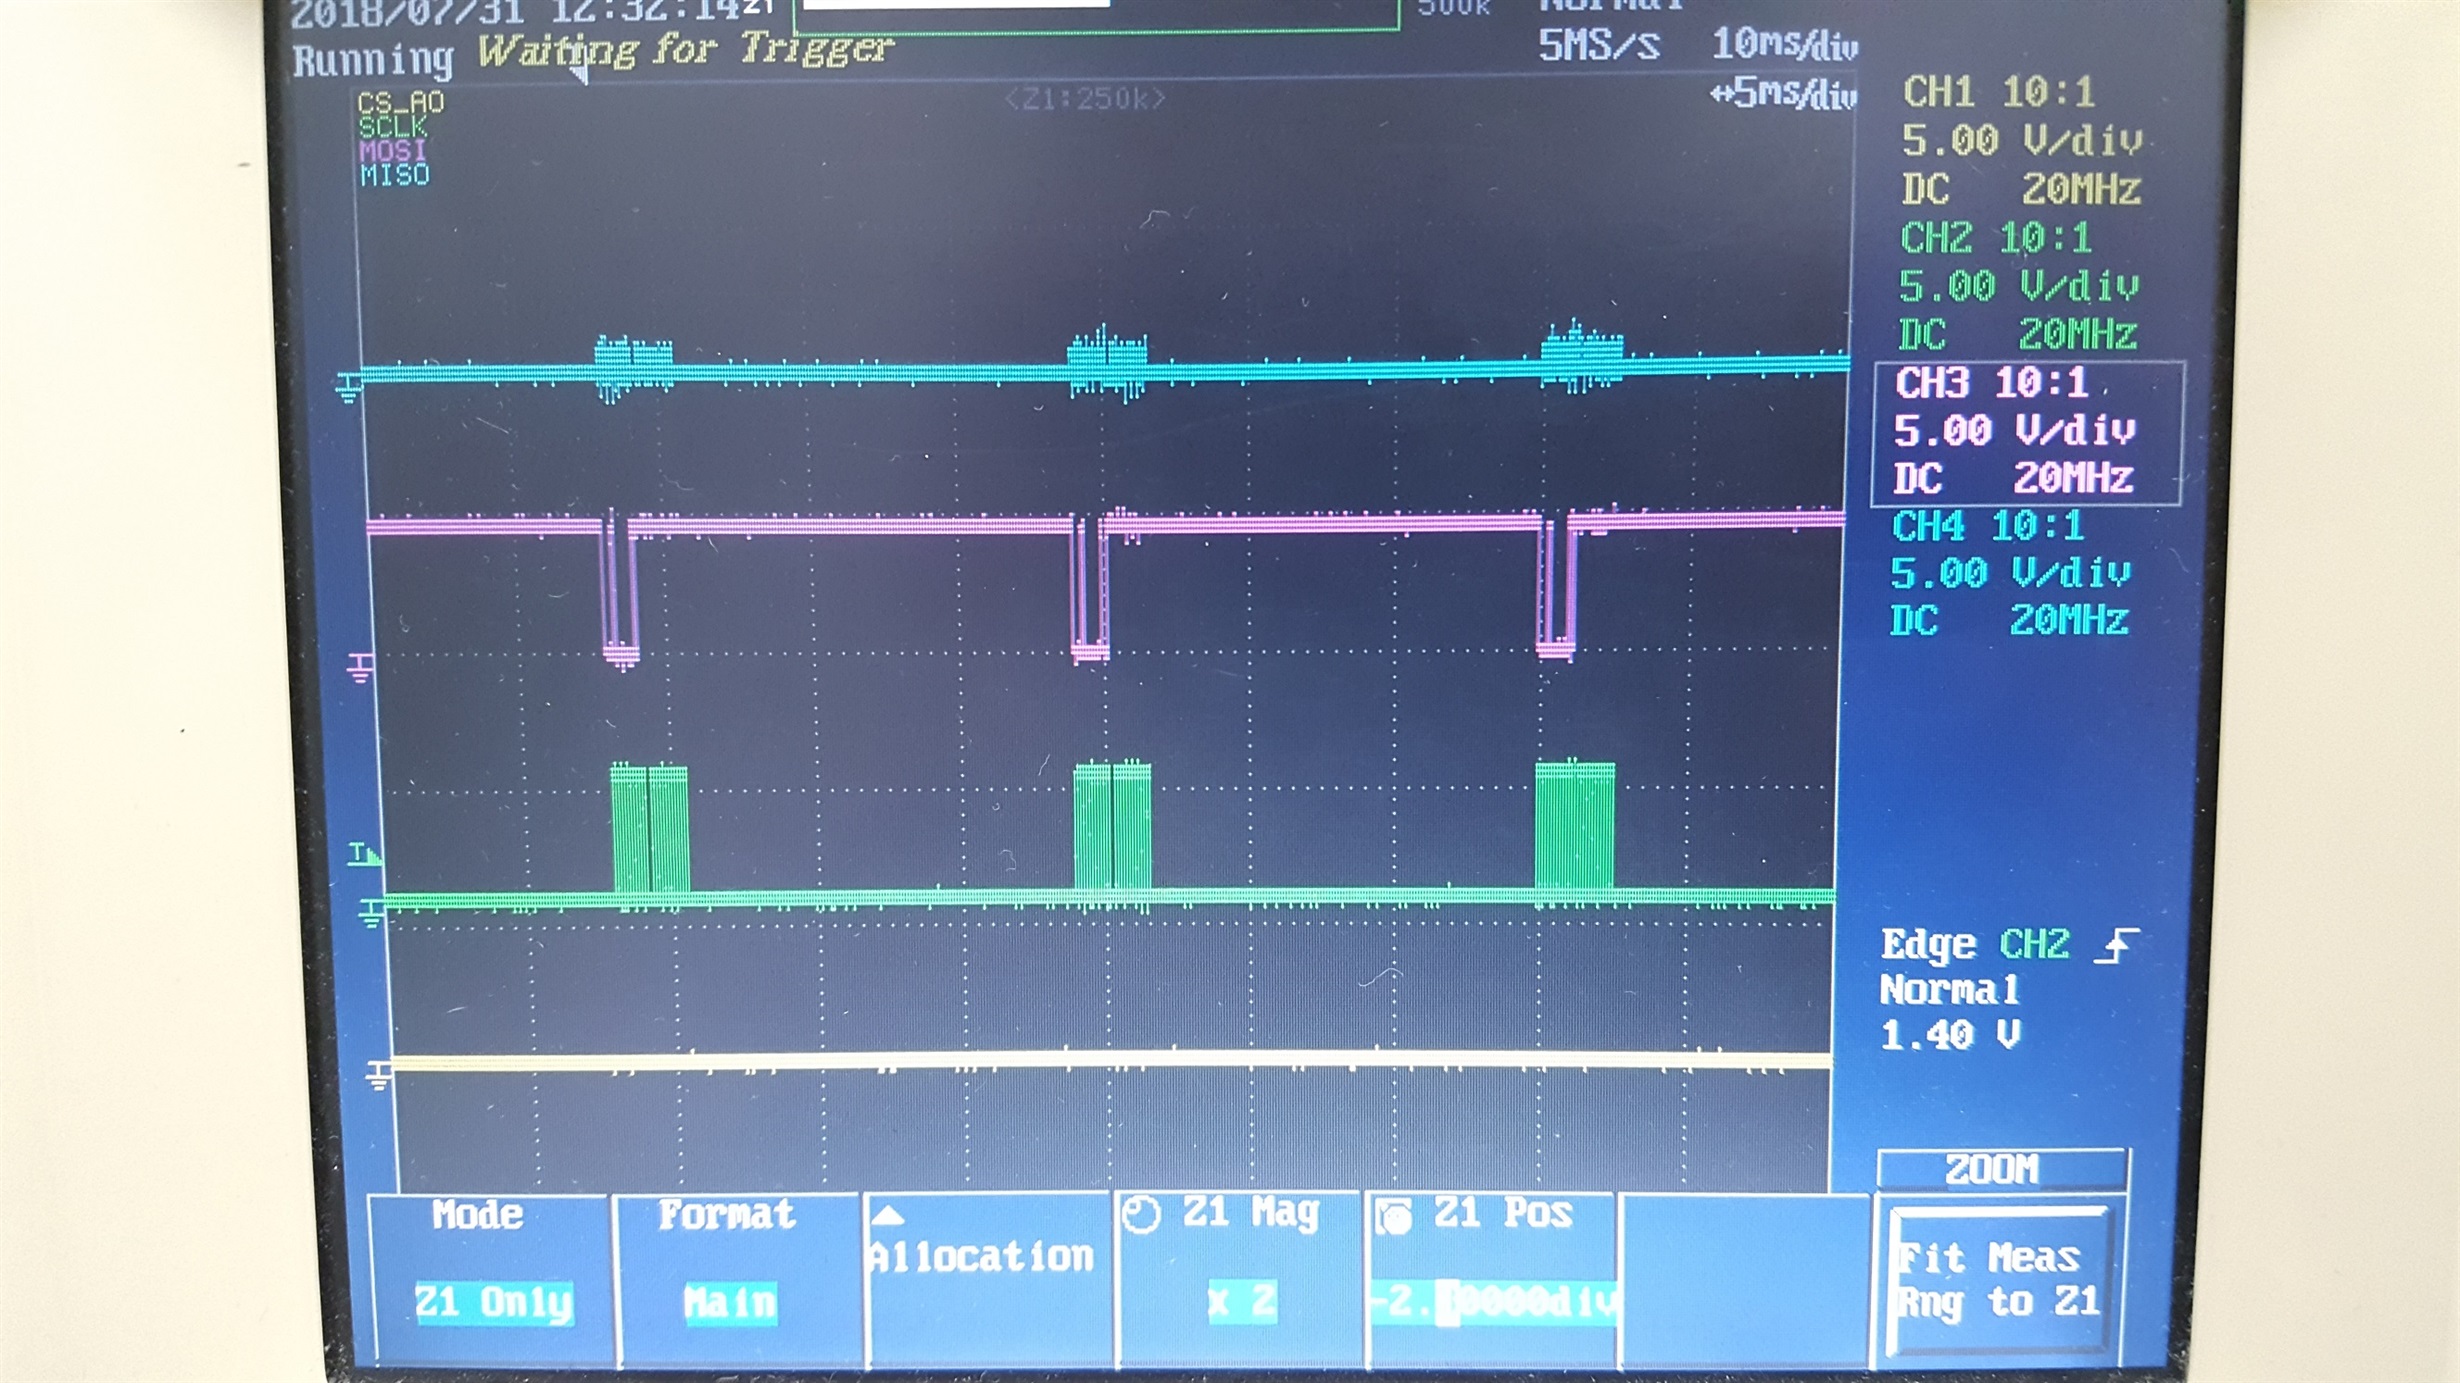Viewport: 2460px width, 1383px height.
Task: Click the CH3 5.00 V/div scale value
Action: click(x=2015, y=431)
